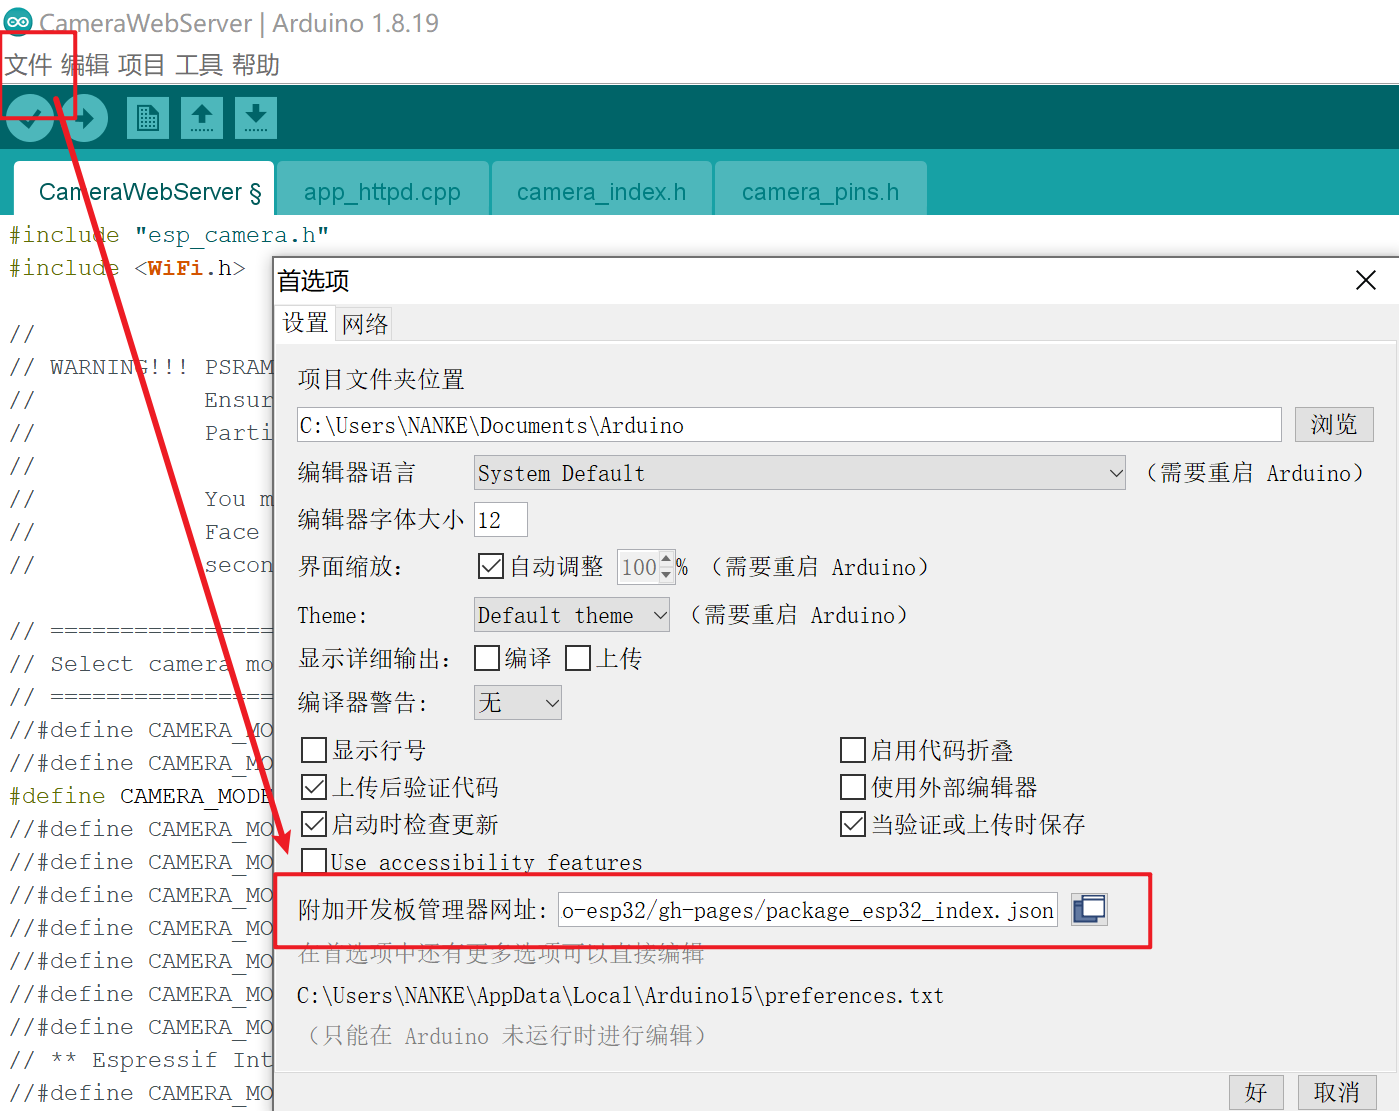Click the '// WARNING!!! PSRAM' comment line
The width and height of the screenshot is (1399, 1111).
140,367
